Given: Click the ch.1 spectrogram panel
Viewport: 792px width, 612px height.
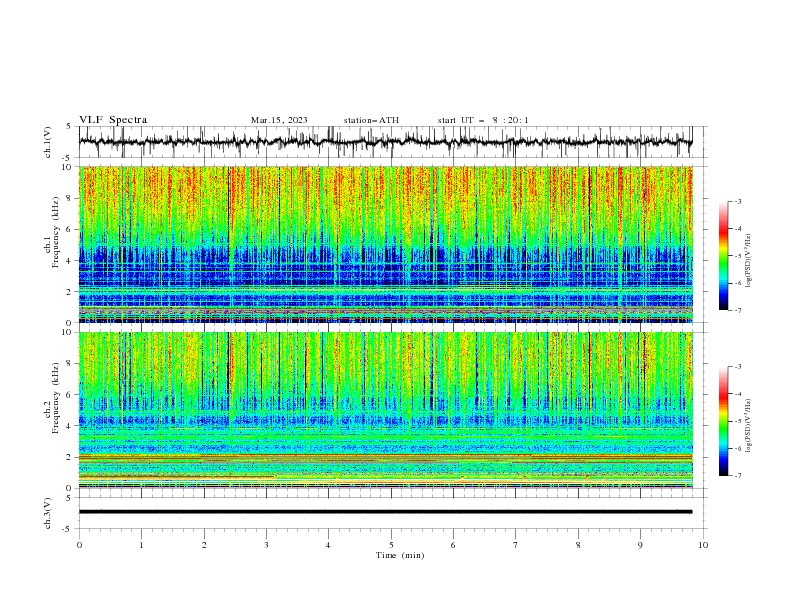Looking at the screenshot, I should [x=386, y=244].
